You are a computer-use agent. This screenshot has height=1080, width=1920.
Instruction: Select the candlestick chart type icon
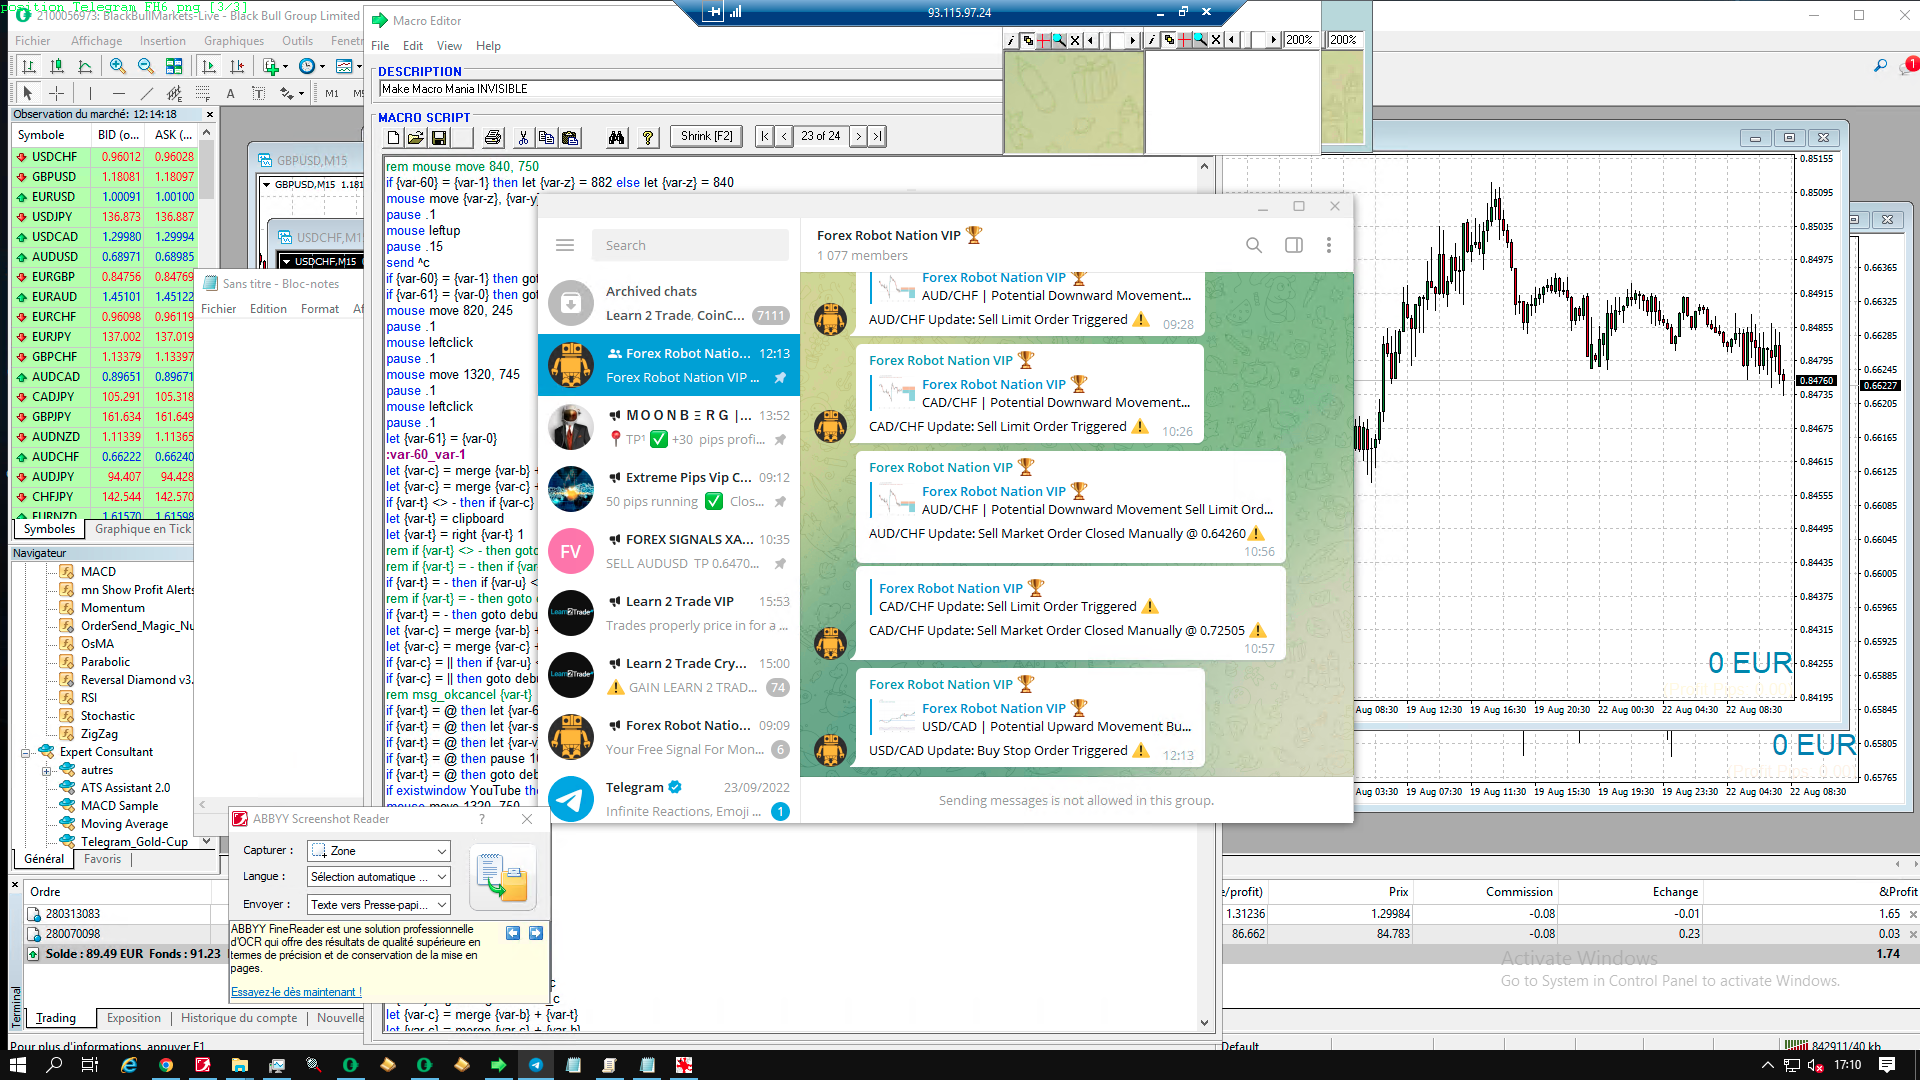pos(57,66)
